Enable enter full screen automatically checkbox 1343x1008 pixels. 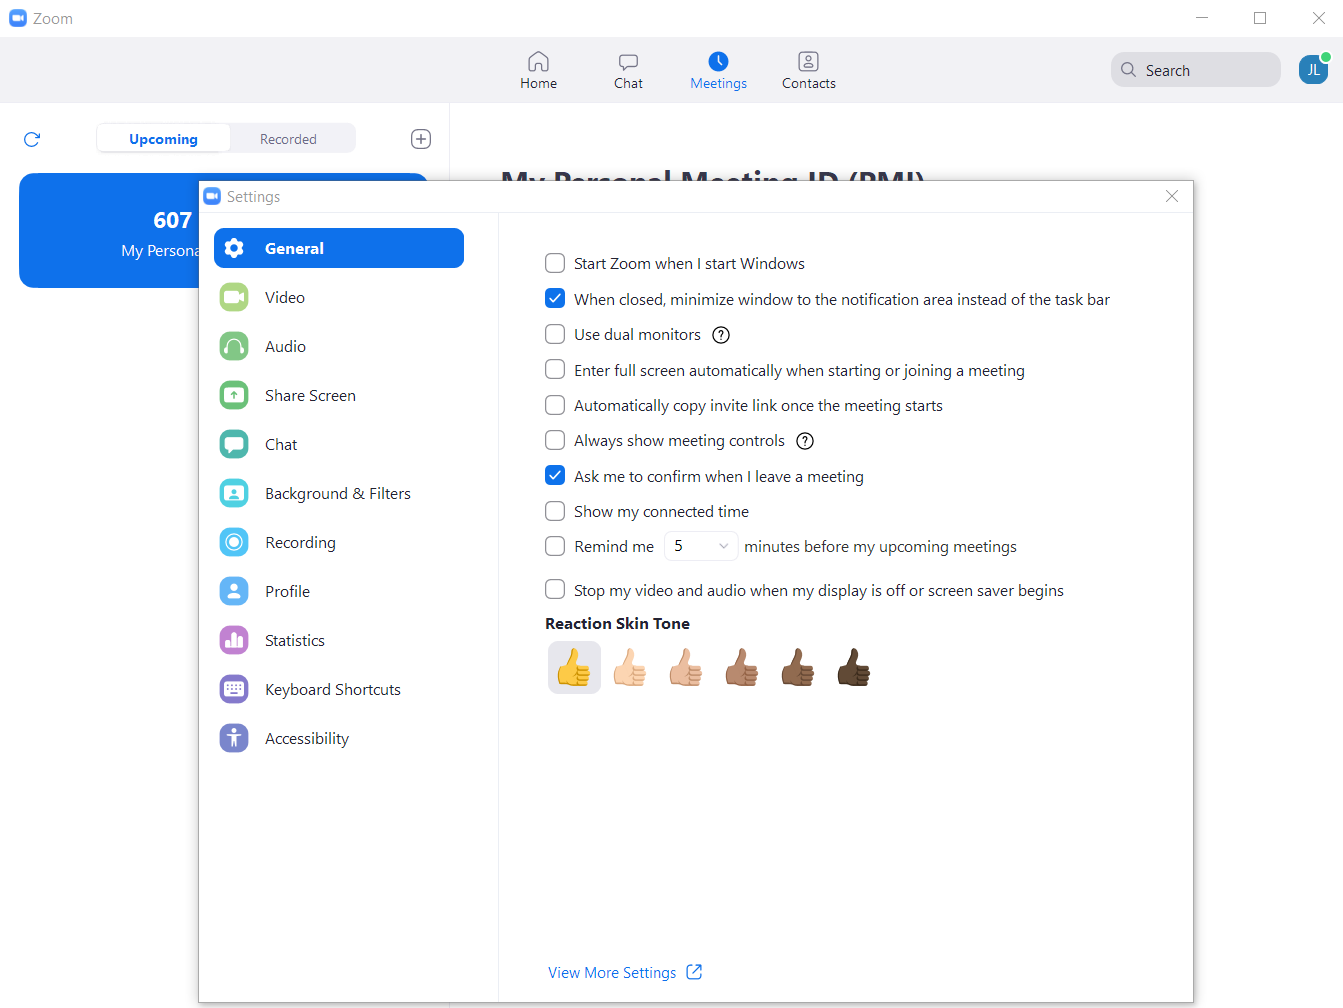point(555,369)
